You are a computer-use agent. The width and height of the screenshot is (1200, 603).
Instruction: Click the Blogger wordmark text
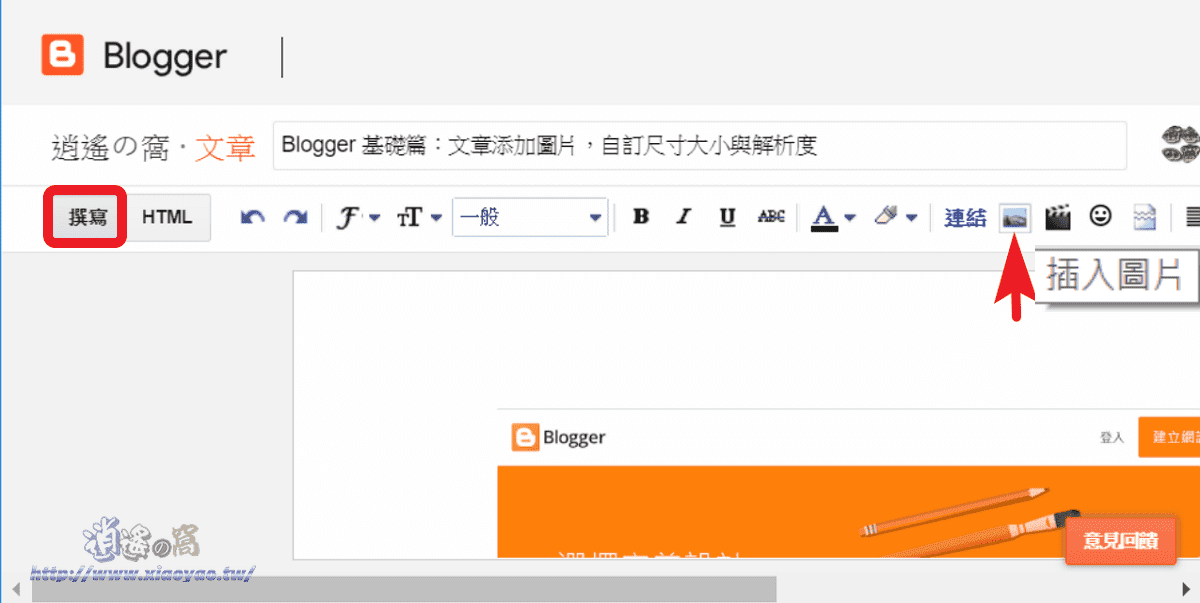165,57
